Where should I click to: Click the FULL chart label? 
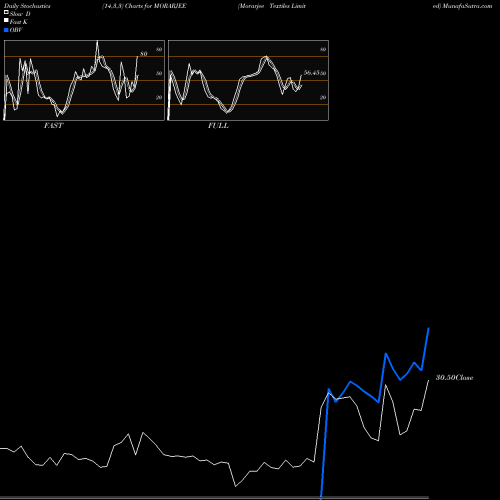tap(218, 126)
